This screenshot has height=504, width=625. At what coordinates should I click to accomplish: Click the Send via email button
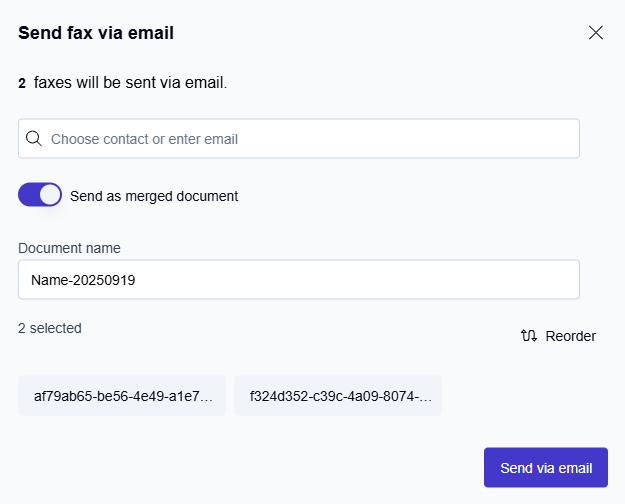546,467
